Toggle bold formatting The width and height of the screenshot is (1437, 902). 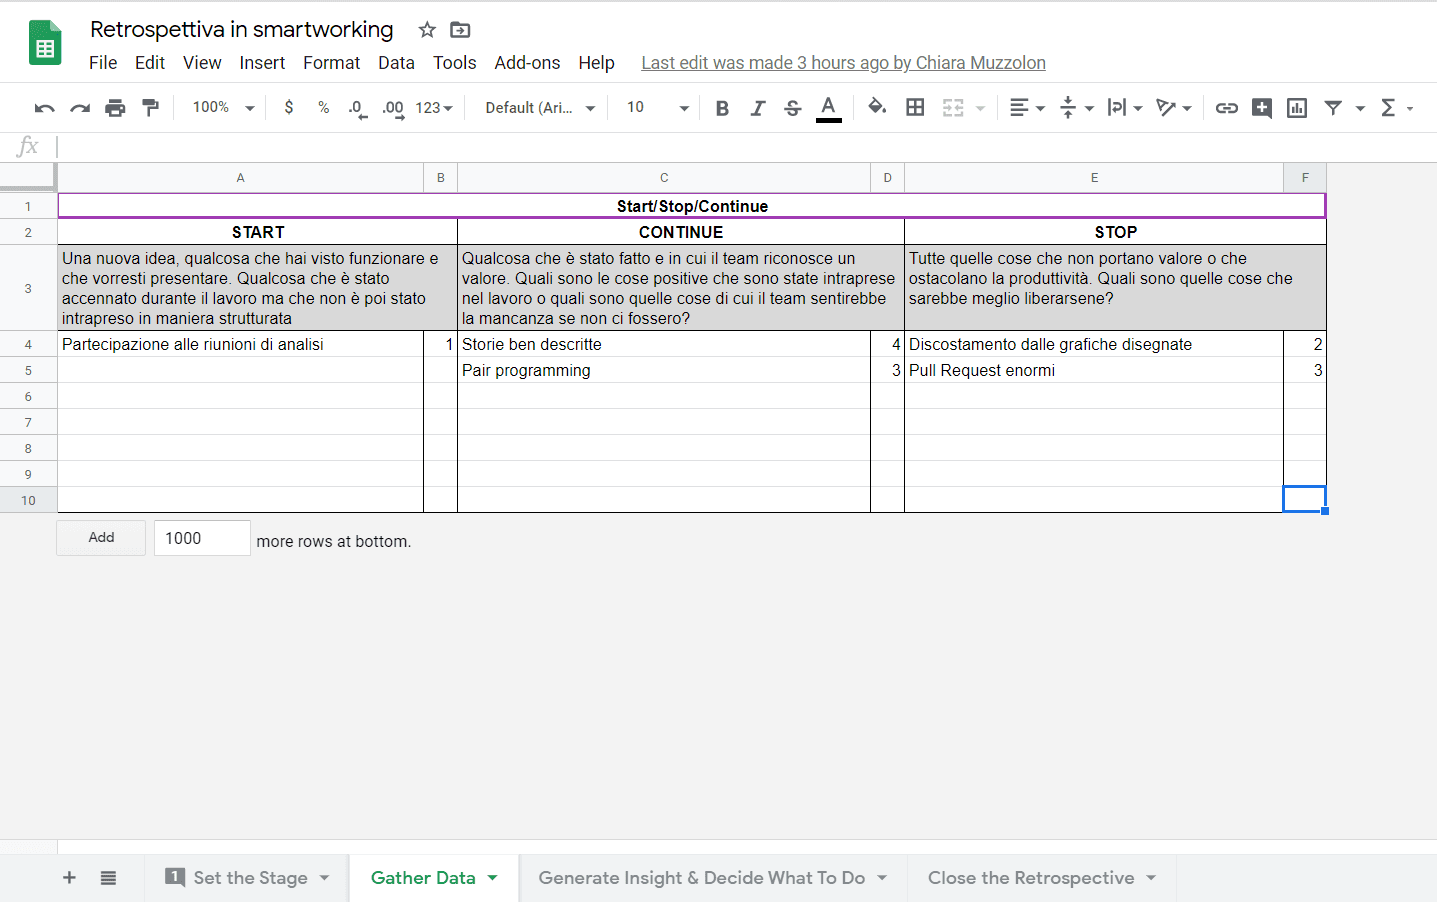coord(722,108)
